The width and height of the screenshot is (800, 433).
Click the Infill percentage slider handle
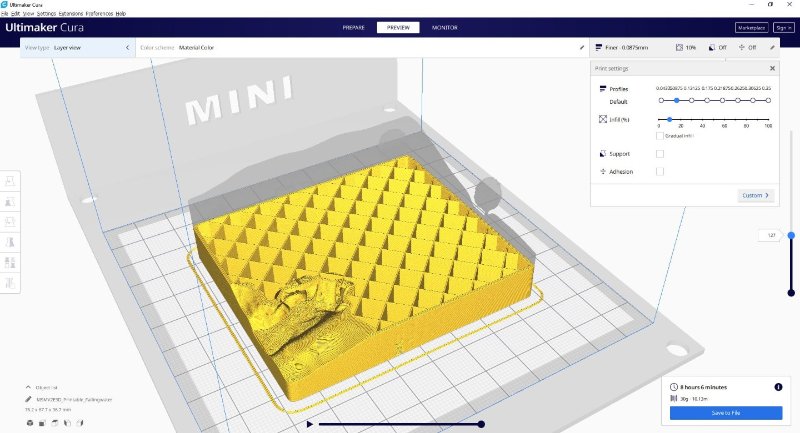coord(669,119)
